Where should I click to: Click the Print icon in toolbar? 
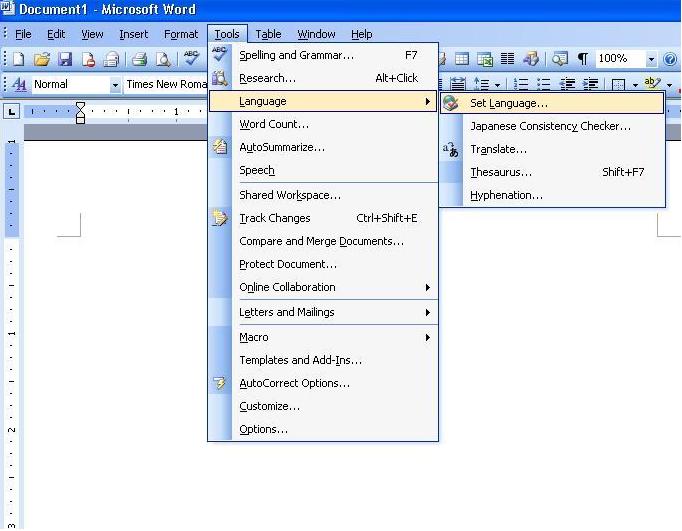[140, 60]
